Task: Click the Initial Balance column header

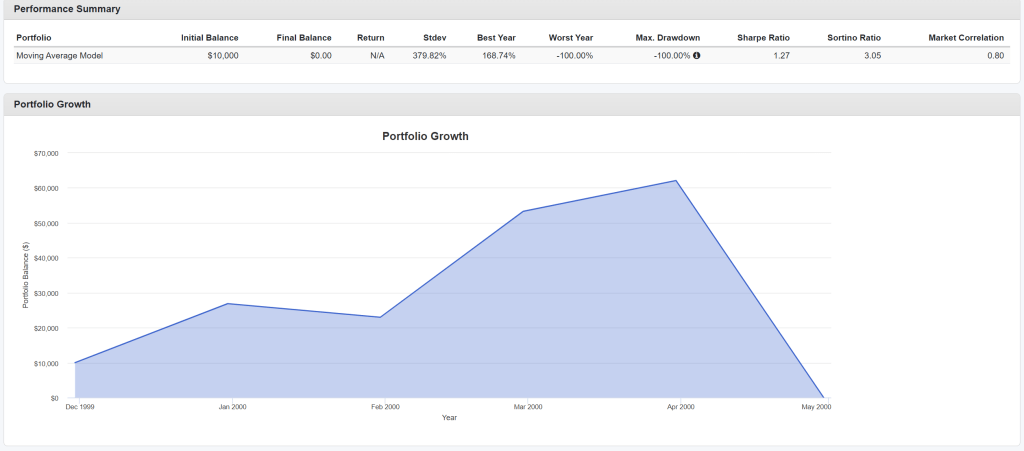Action: pyautogui.click(x=209, y=37)
